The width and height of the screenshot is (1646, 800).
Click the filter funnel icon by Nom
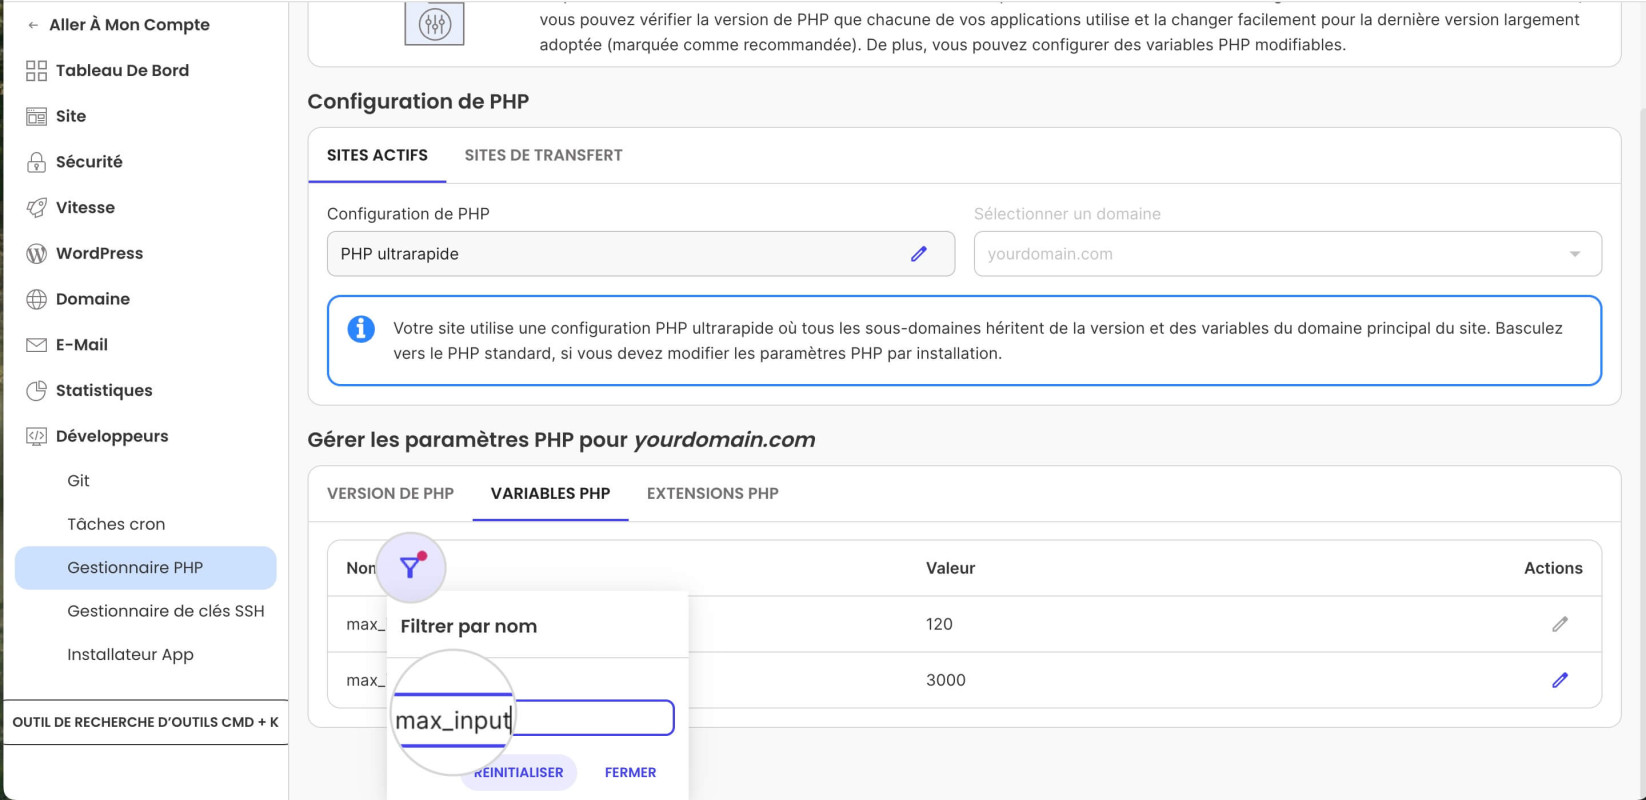pyautogui.click(x=411, y=567)
